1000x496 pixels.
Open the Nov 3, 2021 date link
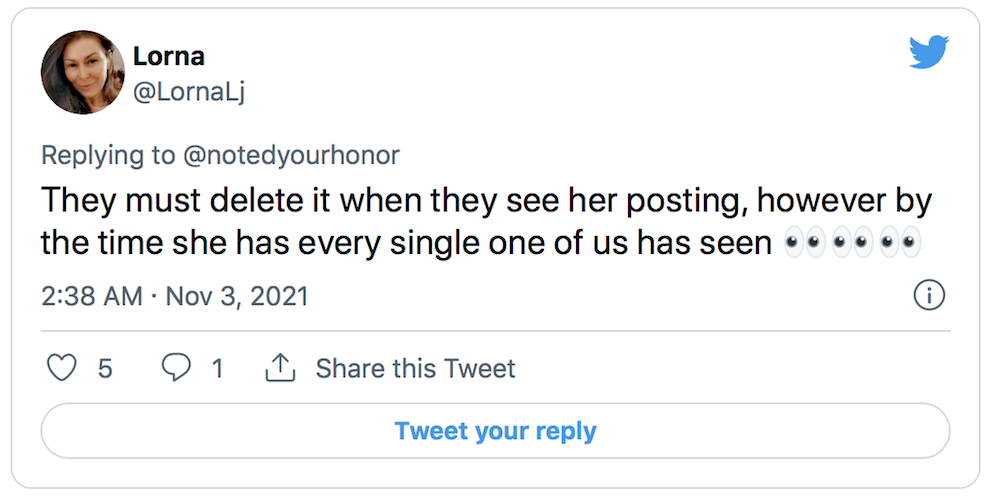237,296
